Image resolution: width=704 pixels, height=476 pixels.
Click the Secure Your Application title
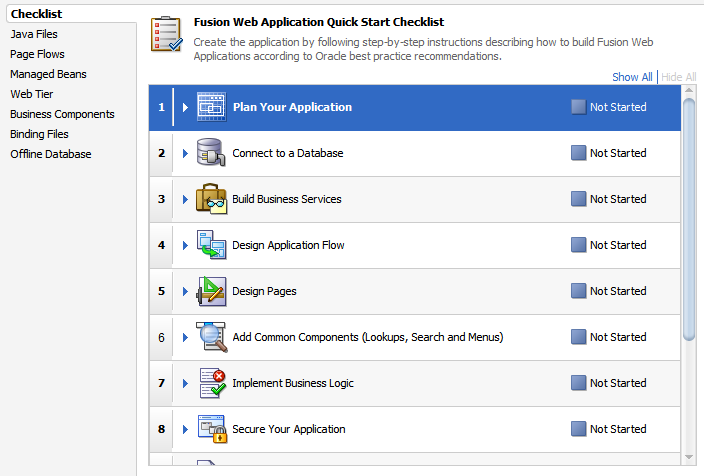pos(289,429)
